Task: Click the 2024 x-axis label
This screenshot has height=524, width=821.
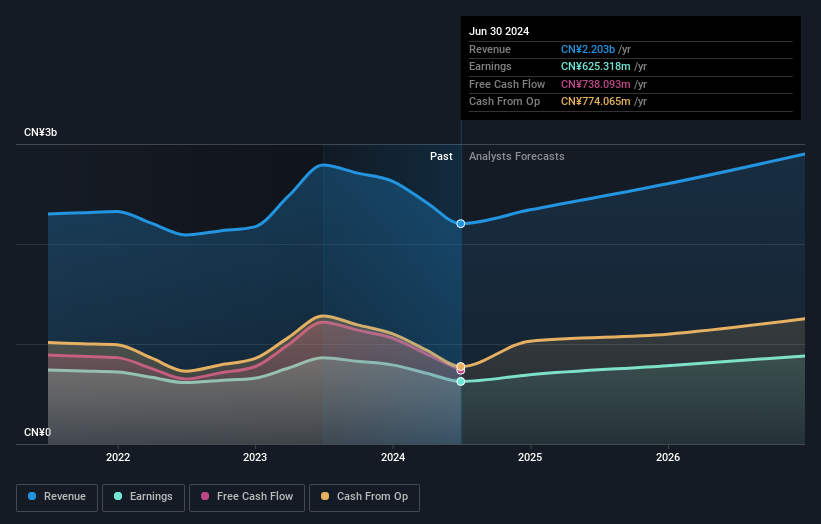Action: pyautogui.click(x=393, y=457)
